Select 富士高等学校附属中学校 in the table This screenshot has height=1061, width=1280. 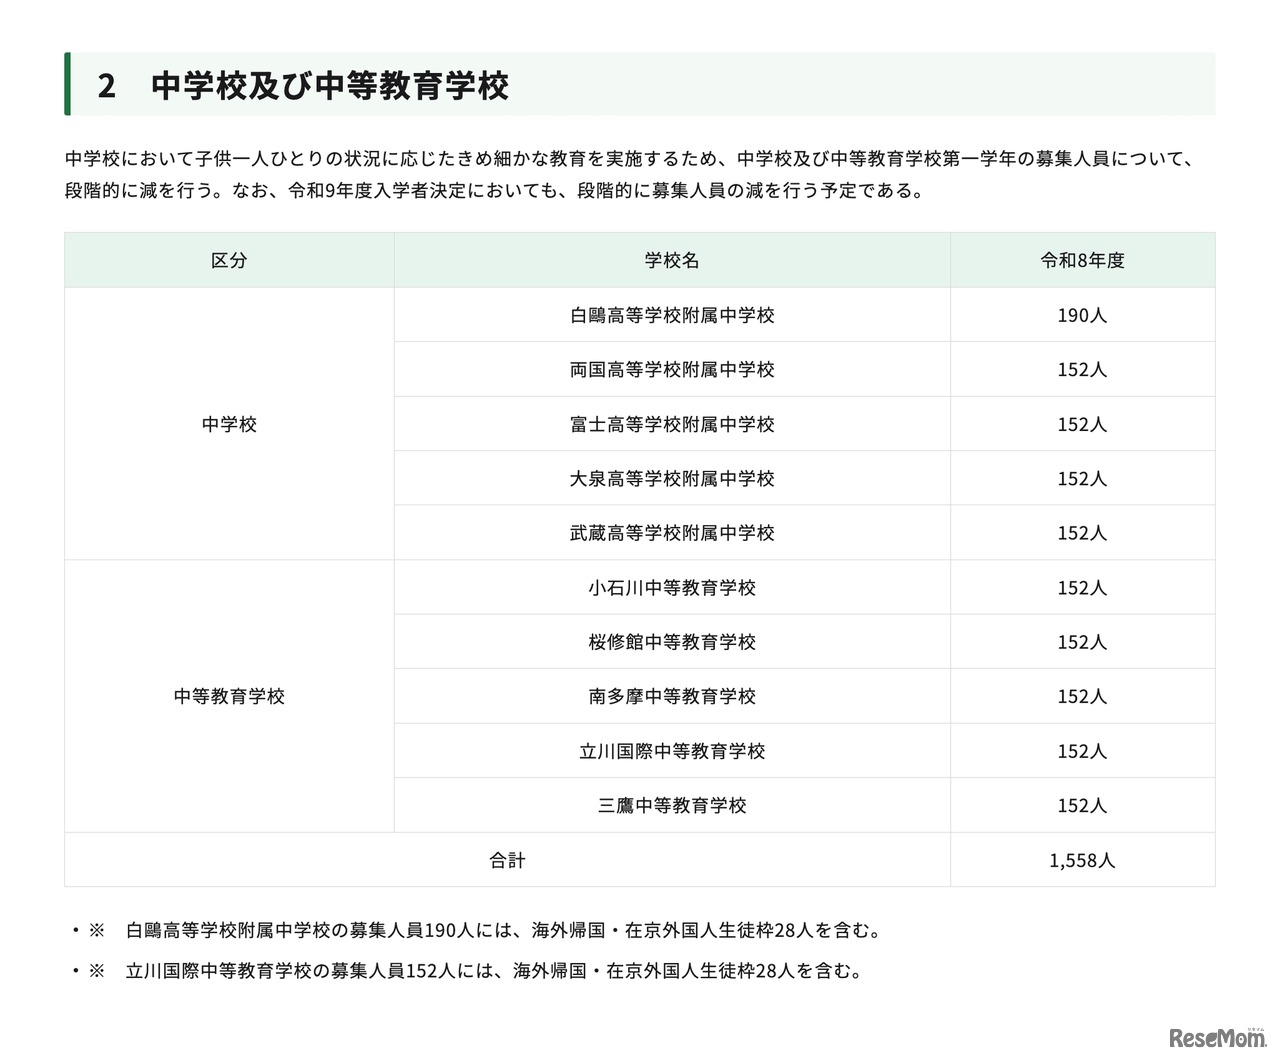(671, 423)
